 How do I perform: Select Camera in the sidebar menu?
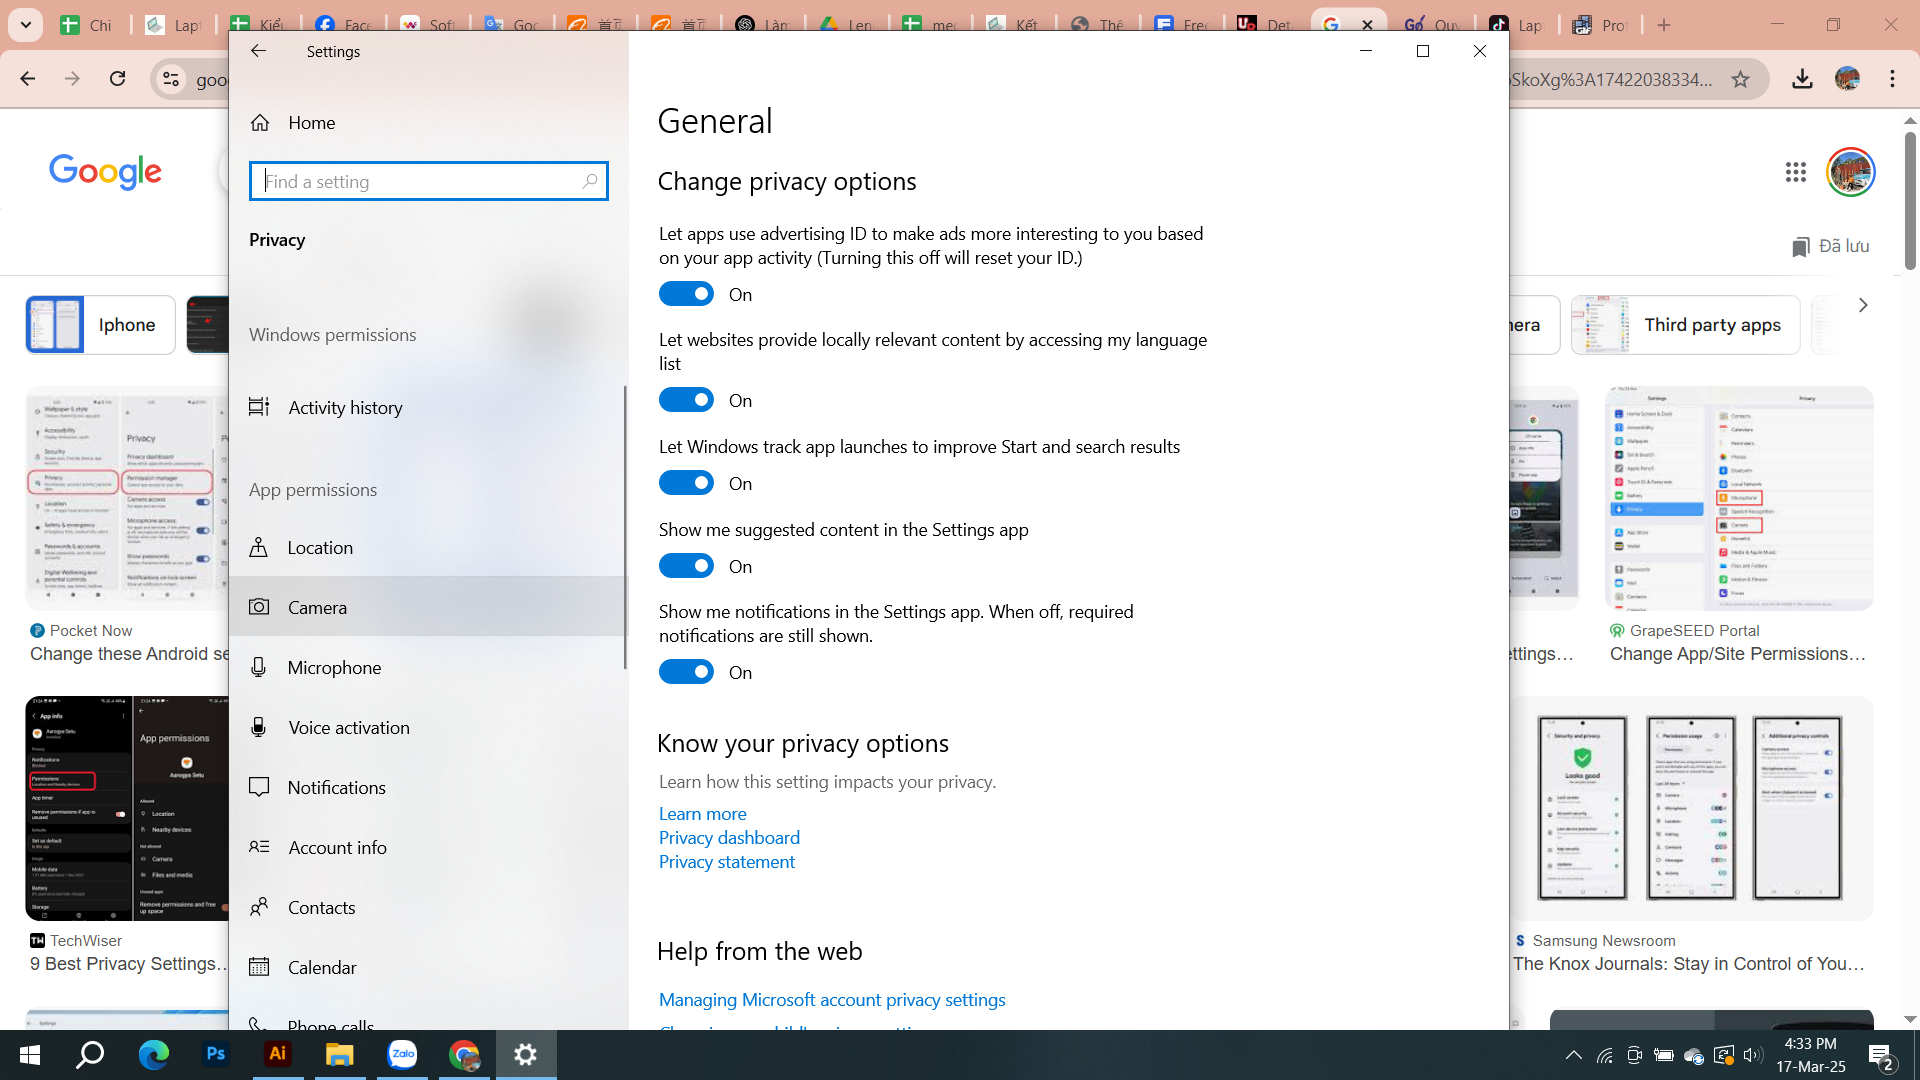click(317, 608)
